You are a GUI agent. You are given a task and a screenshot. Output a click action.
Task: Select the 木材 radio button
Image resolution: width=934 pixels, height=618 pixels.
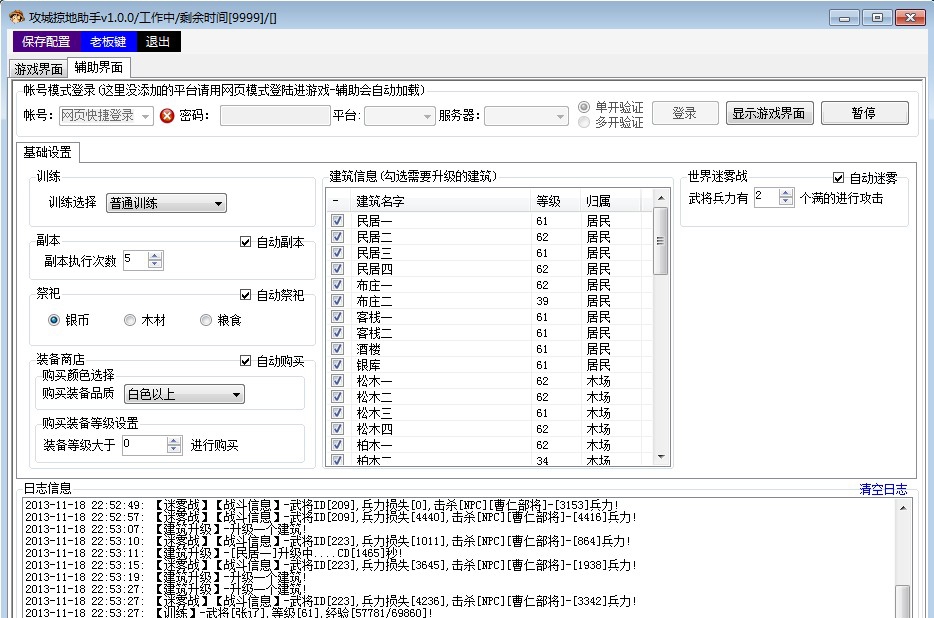(x=130, y=320)
